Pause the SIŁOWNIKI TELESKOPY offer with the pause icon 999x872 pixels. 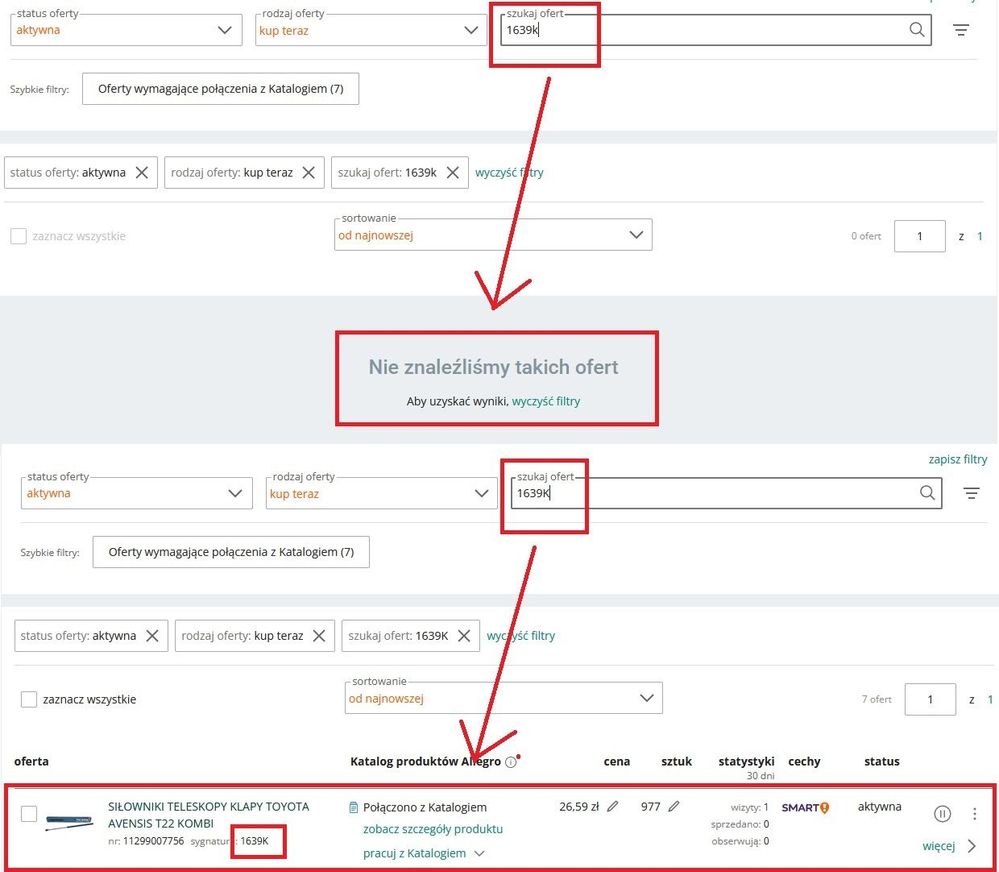(x=942, y=813)
